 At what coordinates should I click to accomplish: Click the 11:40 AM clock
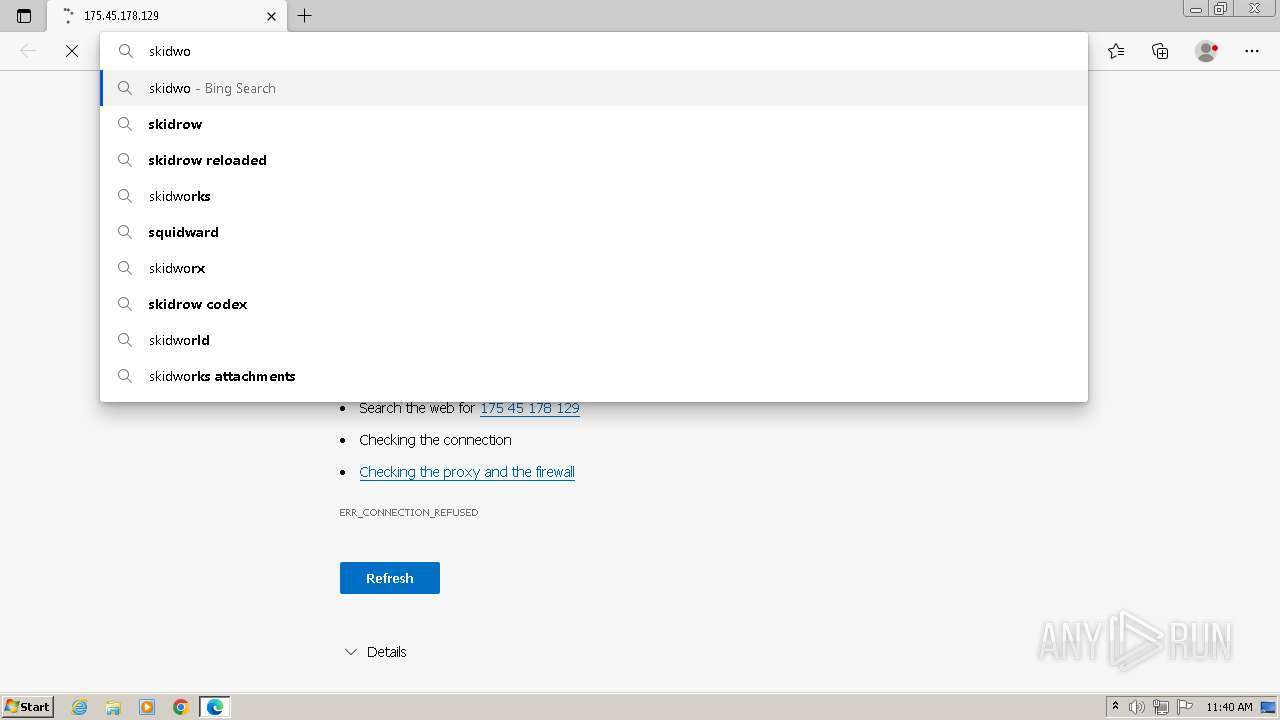click(x=1229, y=707)
